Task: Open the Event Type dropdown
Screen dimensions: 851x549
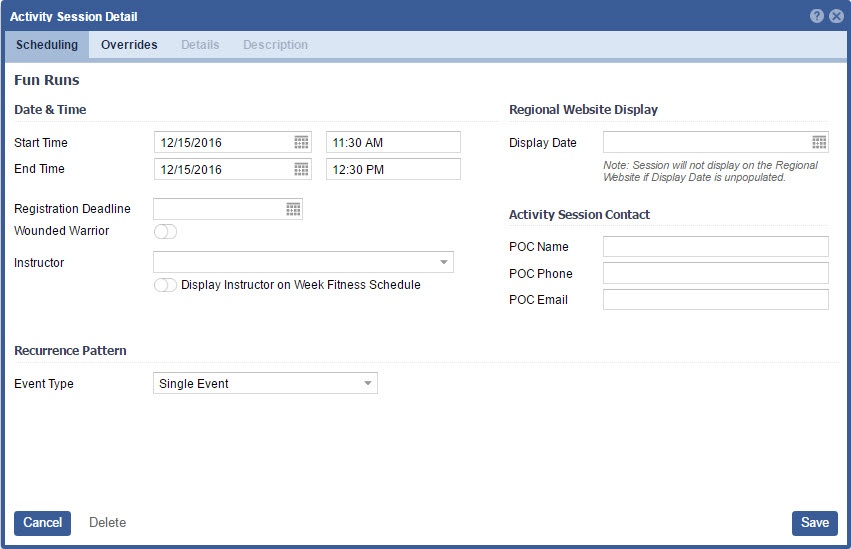Action: click(x=367, y=384)
